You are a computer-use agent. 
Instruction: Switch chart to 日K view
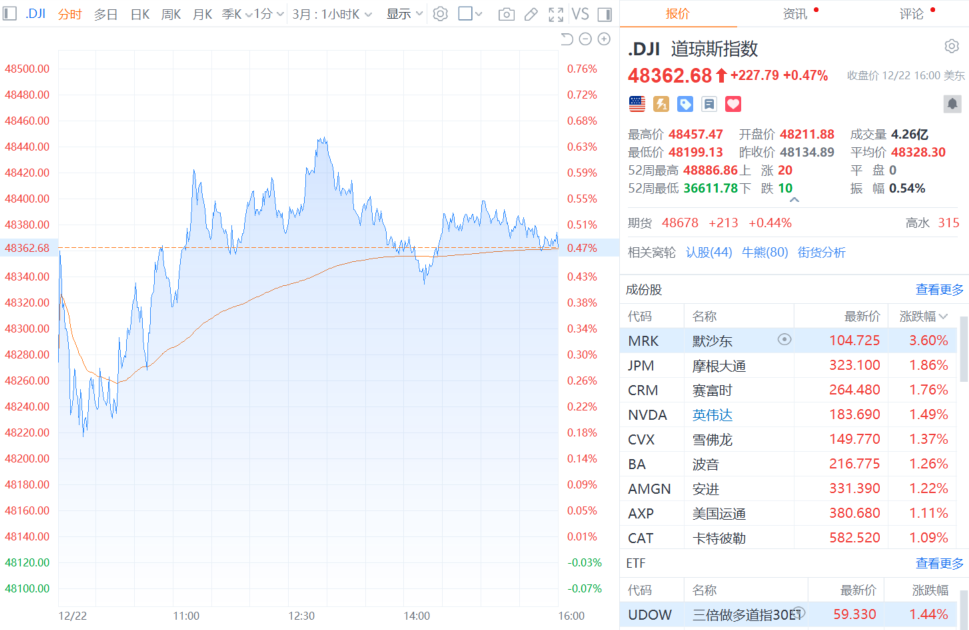tap(140, 14)
